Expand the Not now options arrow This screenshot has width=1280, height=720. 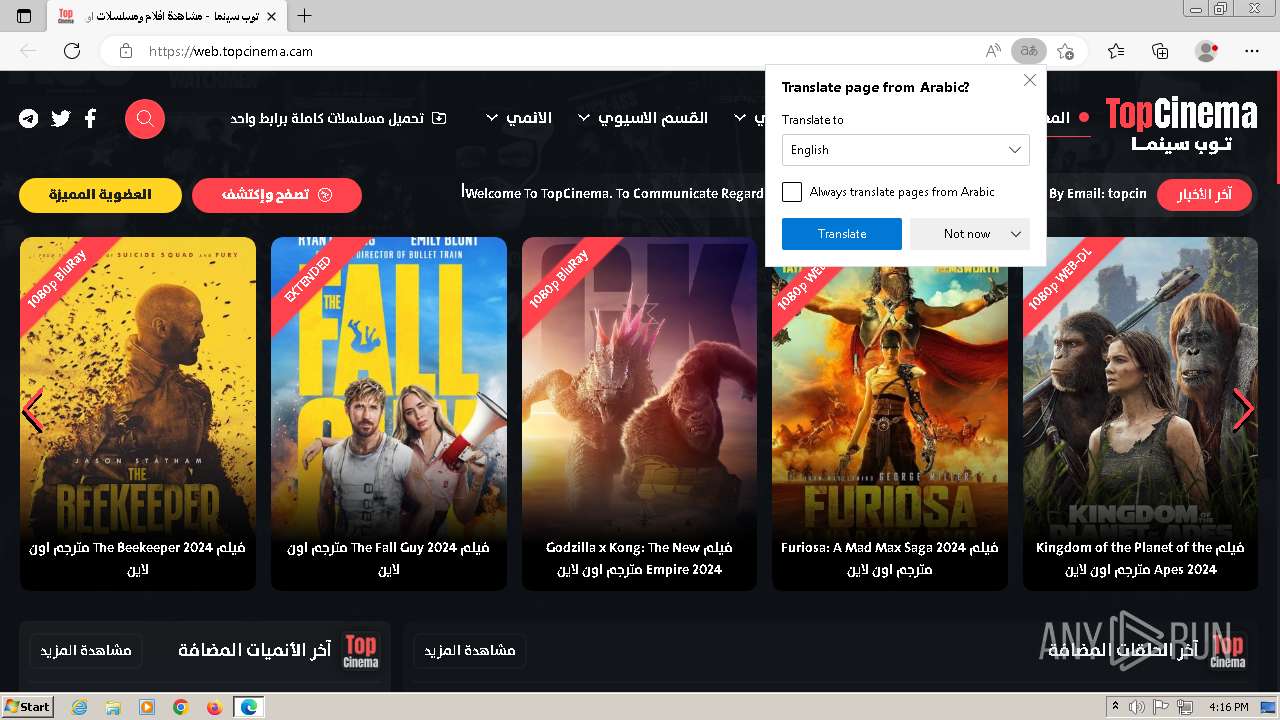(1016, 234)
